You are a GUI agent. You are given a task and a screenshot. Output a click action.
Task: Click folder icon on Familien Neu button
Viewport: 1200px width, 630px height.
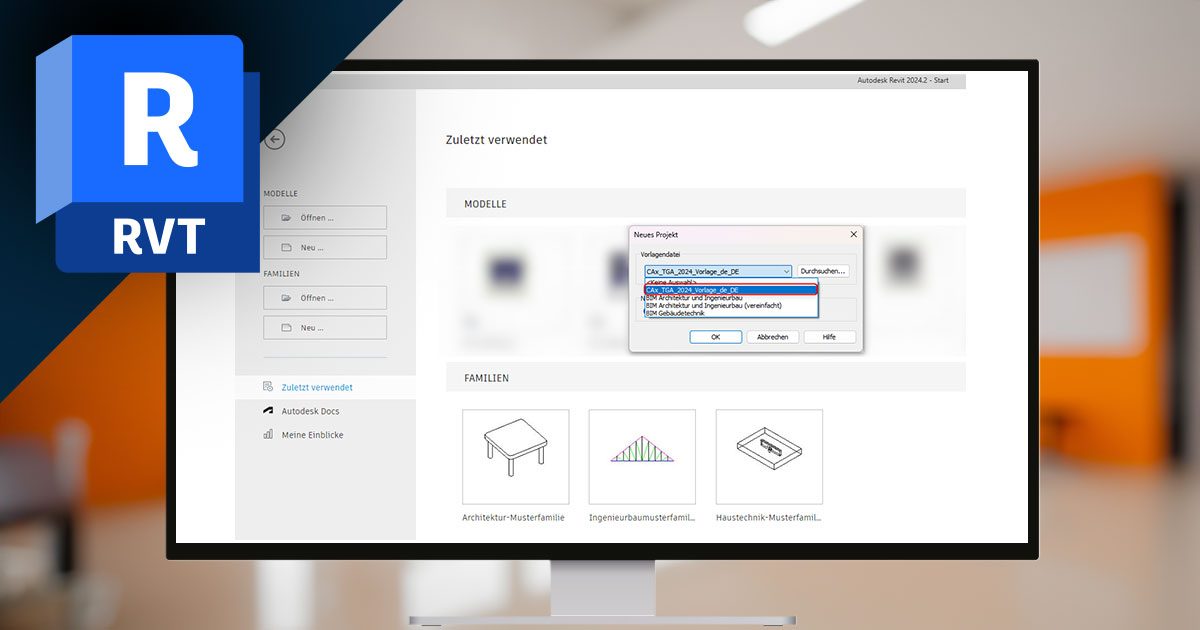click(x=287, y=327)
